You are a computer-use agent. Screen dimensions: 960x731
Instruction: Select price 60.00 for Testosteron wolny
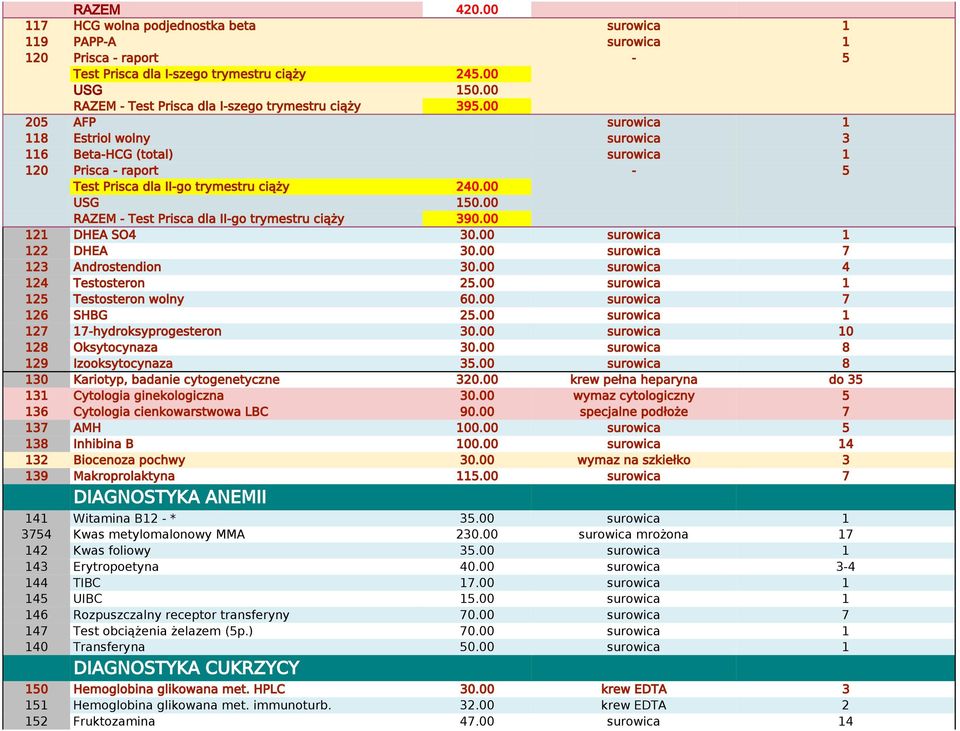click(477, 299)
